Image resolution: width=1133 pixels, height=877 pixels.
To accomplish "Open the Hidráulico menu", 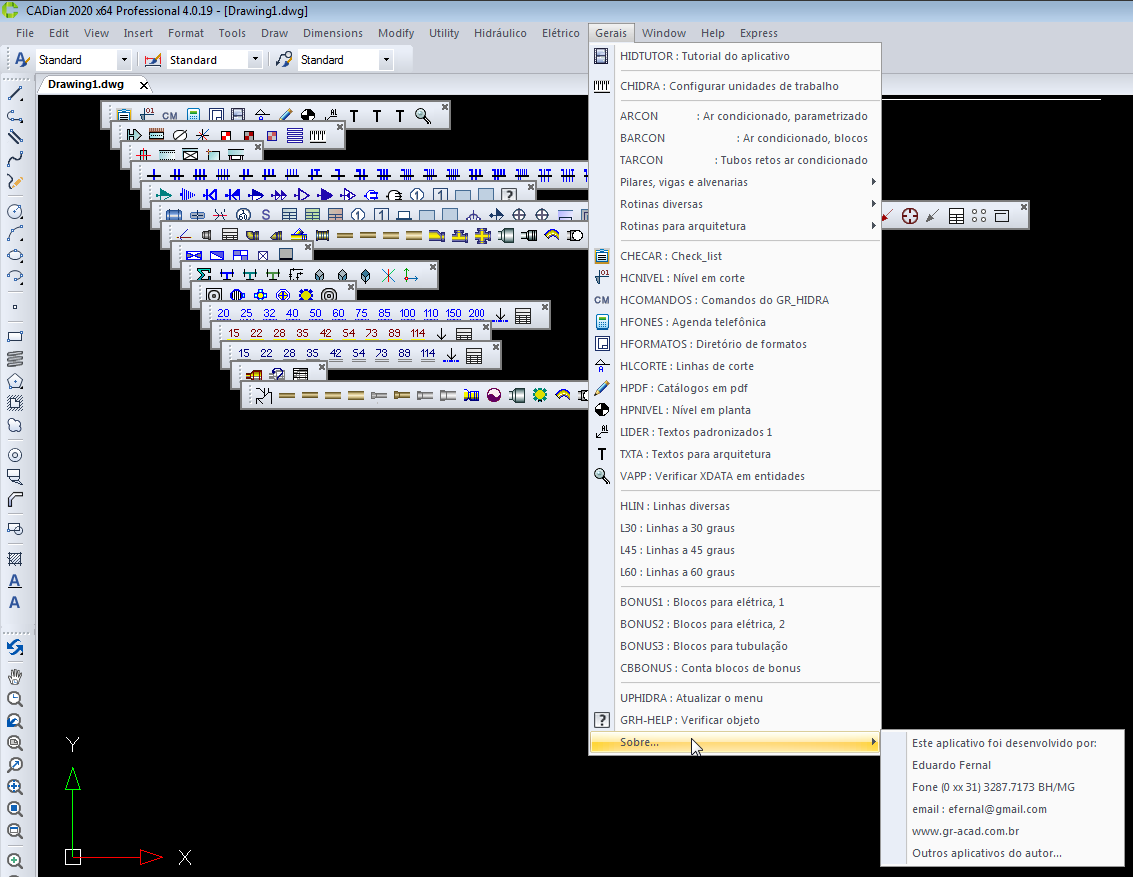I will click(x=500, y=33).
